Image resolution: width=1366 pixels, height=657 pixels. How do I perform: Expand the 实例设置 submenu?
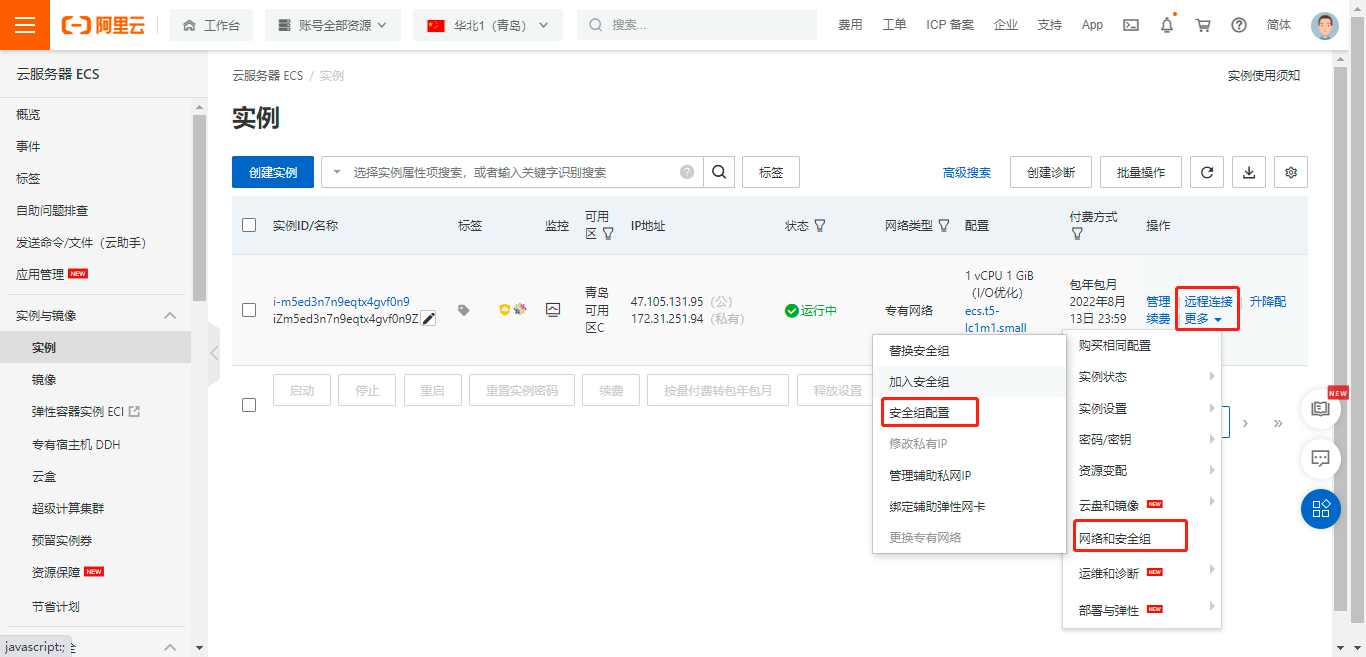tap(1141, 408)
